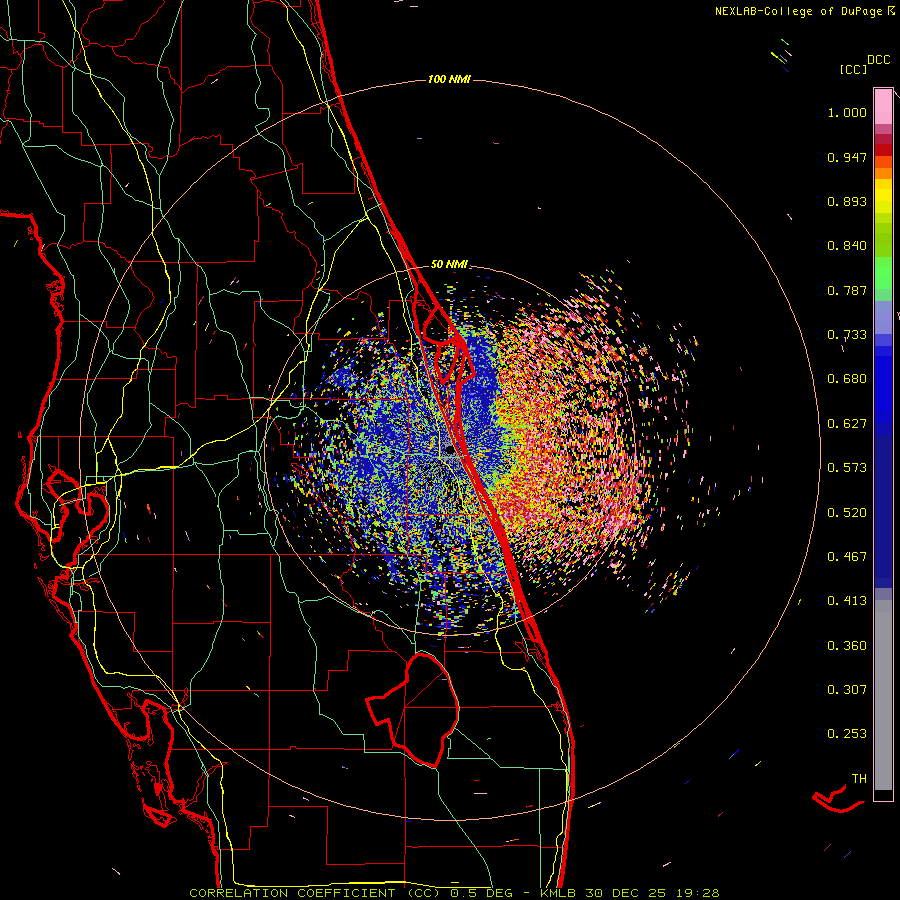Click the 100 NMI range ring label
The width and height of the screenshot is (900, 900).
pyautogui.click(x=449, y=79)
